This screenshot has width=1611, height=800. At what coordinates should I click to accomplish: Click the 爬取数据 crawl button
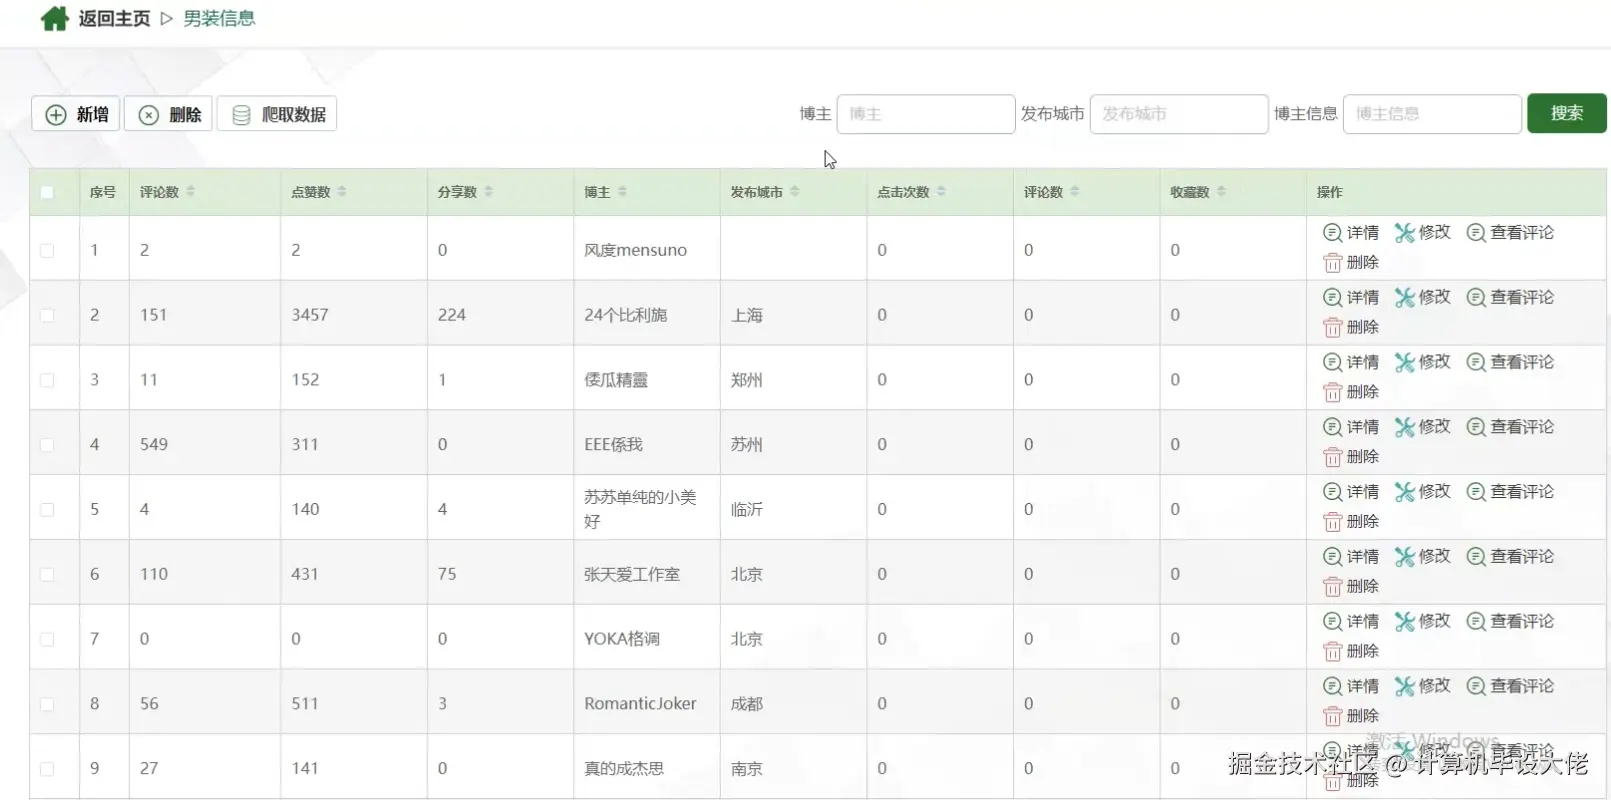277,114
